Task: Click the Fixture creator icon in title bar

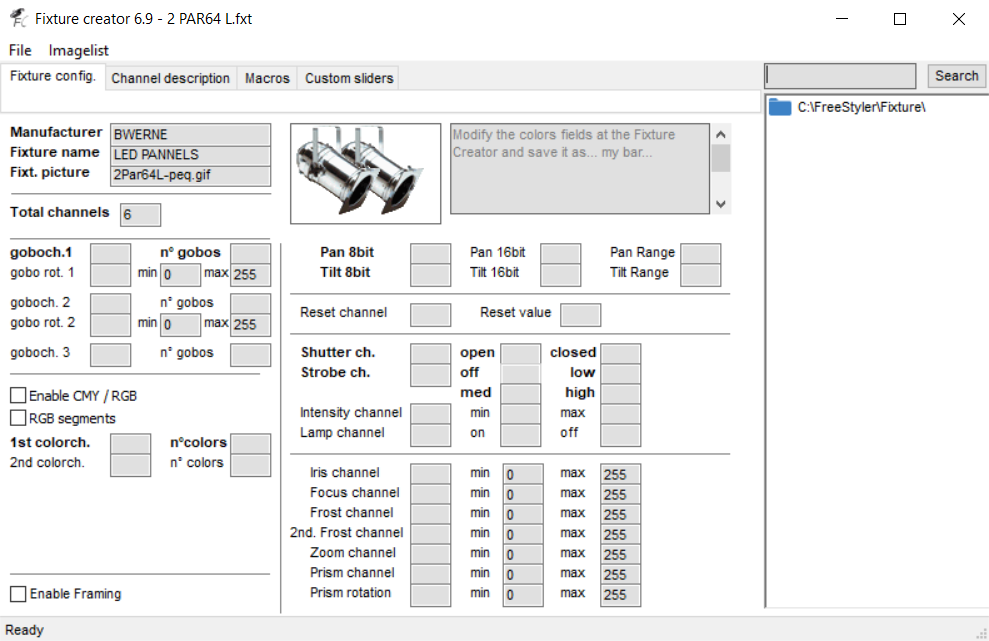Action: click(16, 17)
